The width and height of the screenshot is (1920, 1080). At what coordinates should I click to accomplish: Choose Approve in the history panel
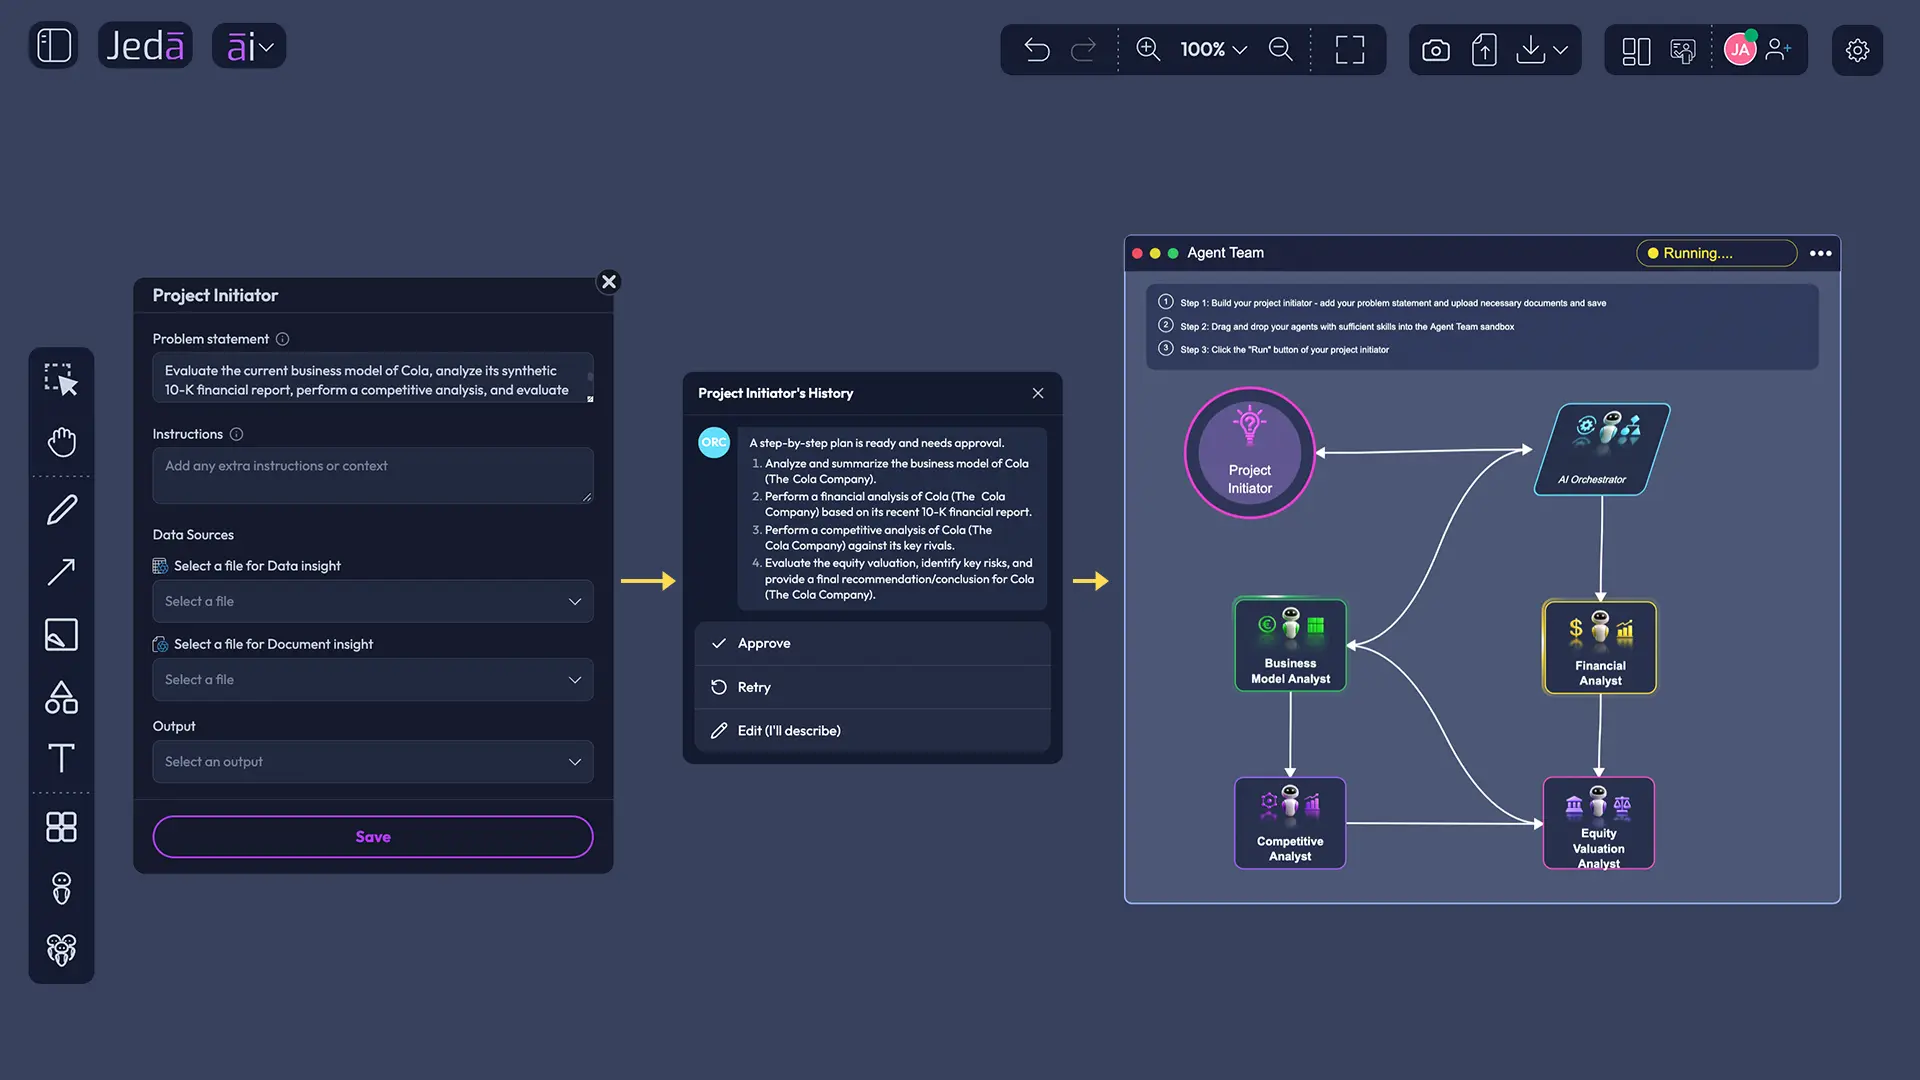[x=872, y=644]
